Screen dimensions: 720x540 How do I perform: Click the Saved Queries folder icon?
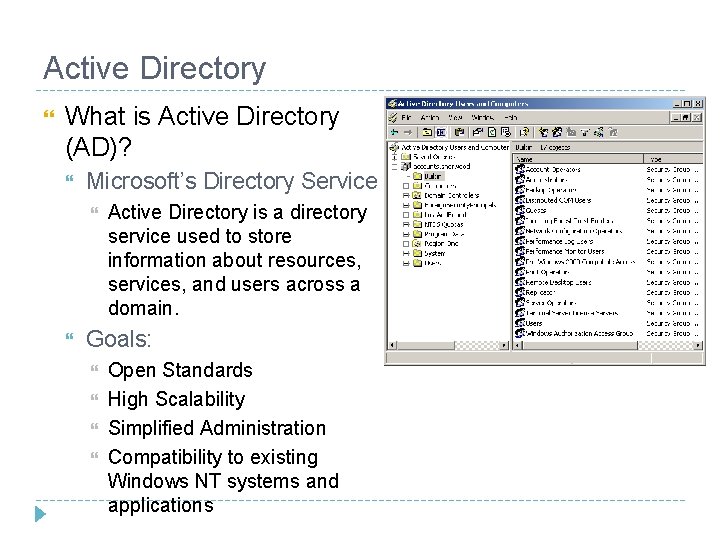406,157
